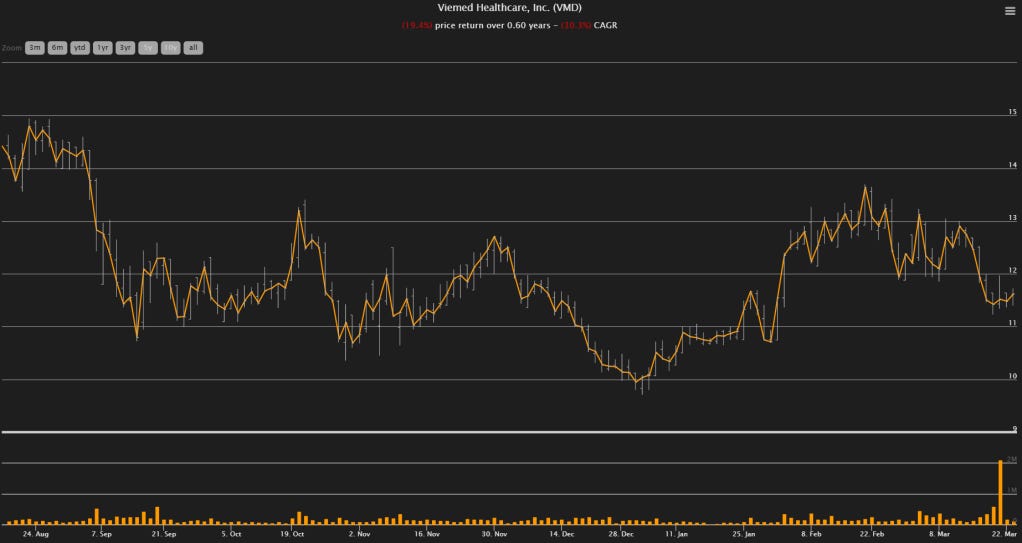Click the Zoom label beside range buttons
The height and width of the screenshot is (543, 1022).
pos(12,48)
